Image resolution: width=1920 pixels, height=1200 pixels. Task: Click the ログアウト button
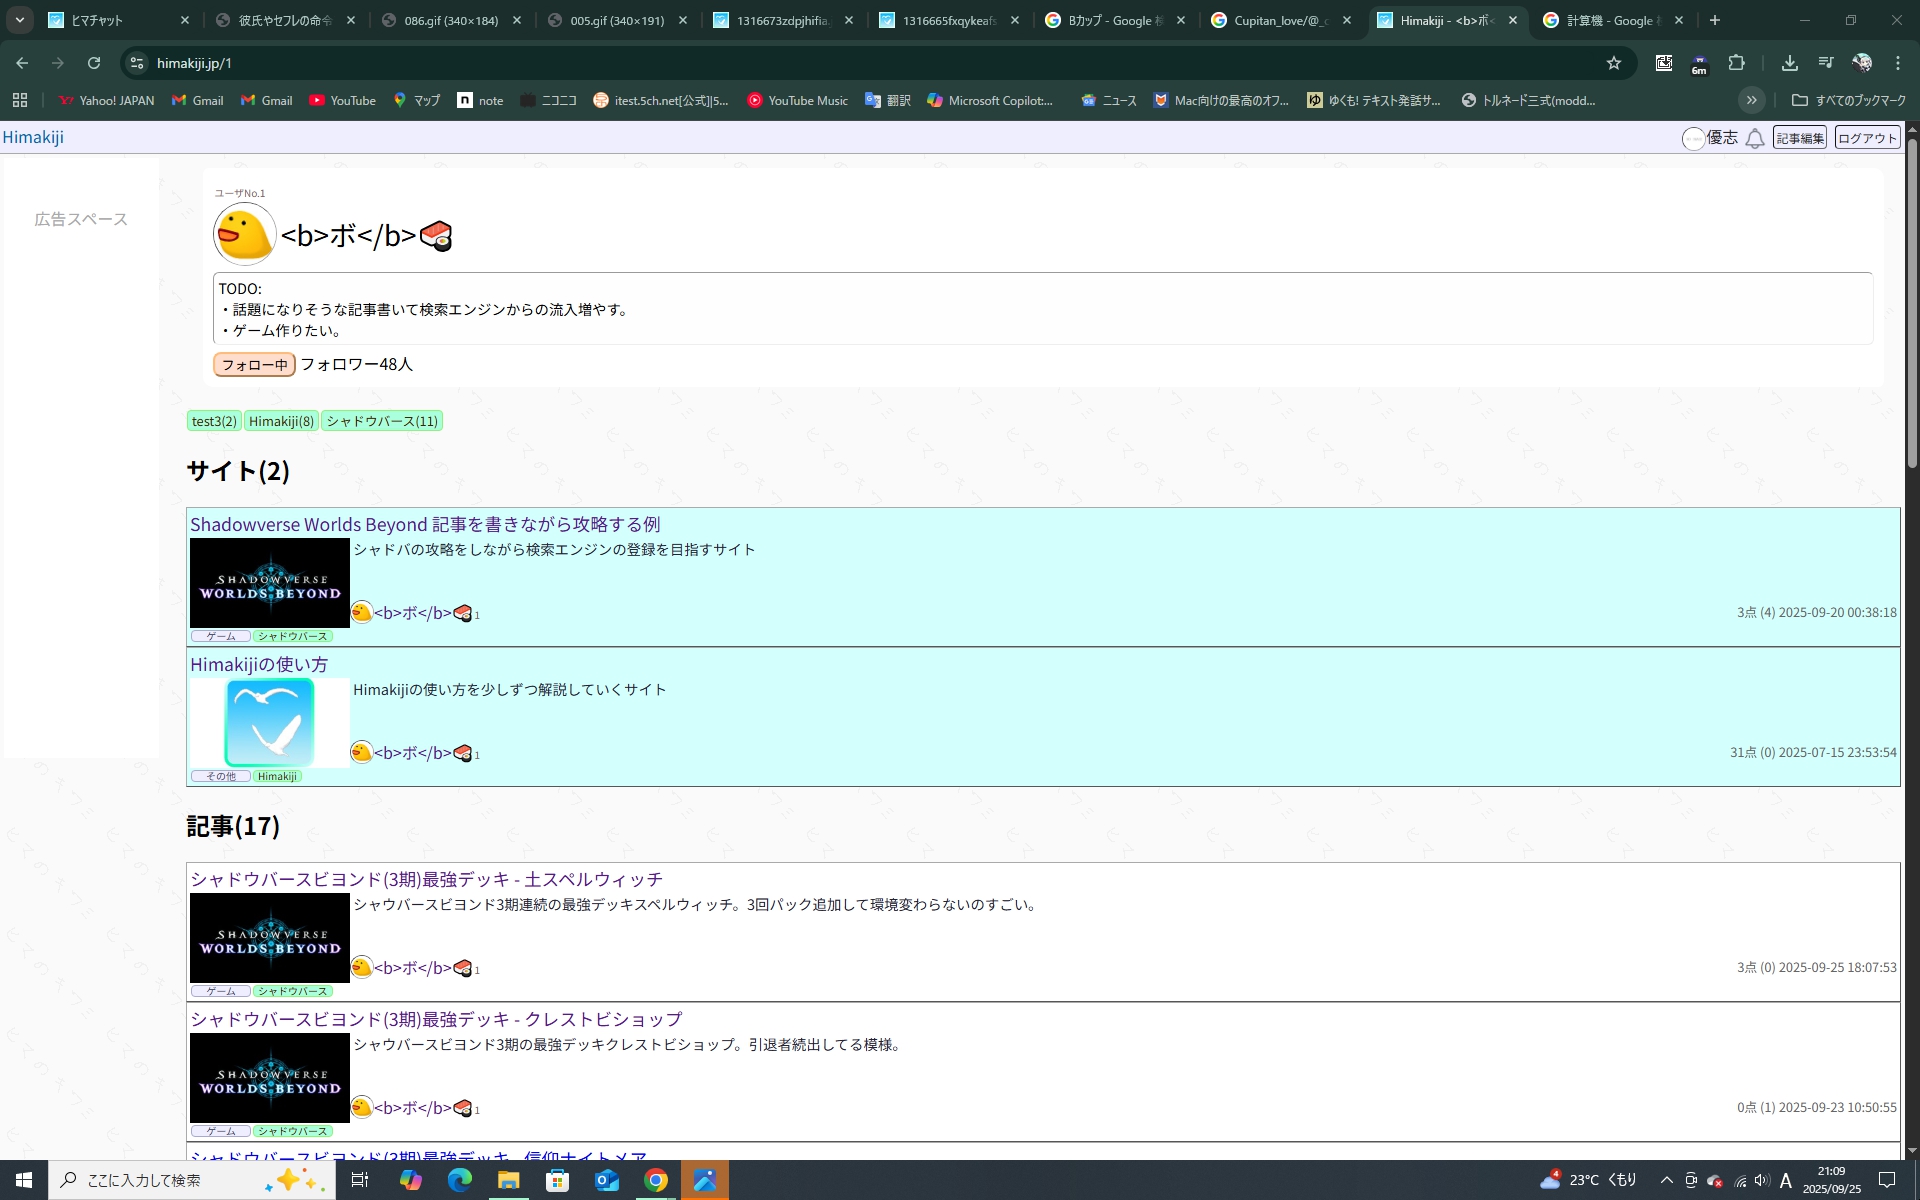click(1867, 138)
